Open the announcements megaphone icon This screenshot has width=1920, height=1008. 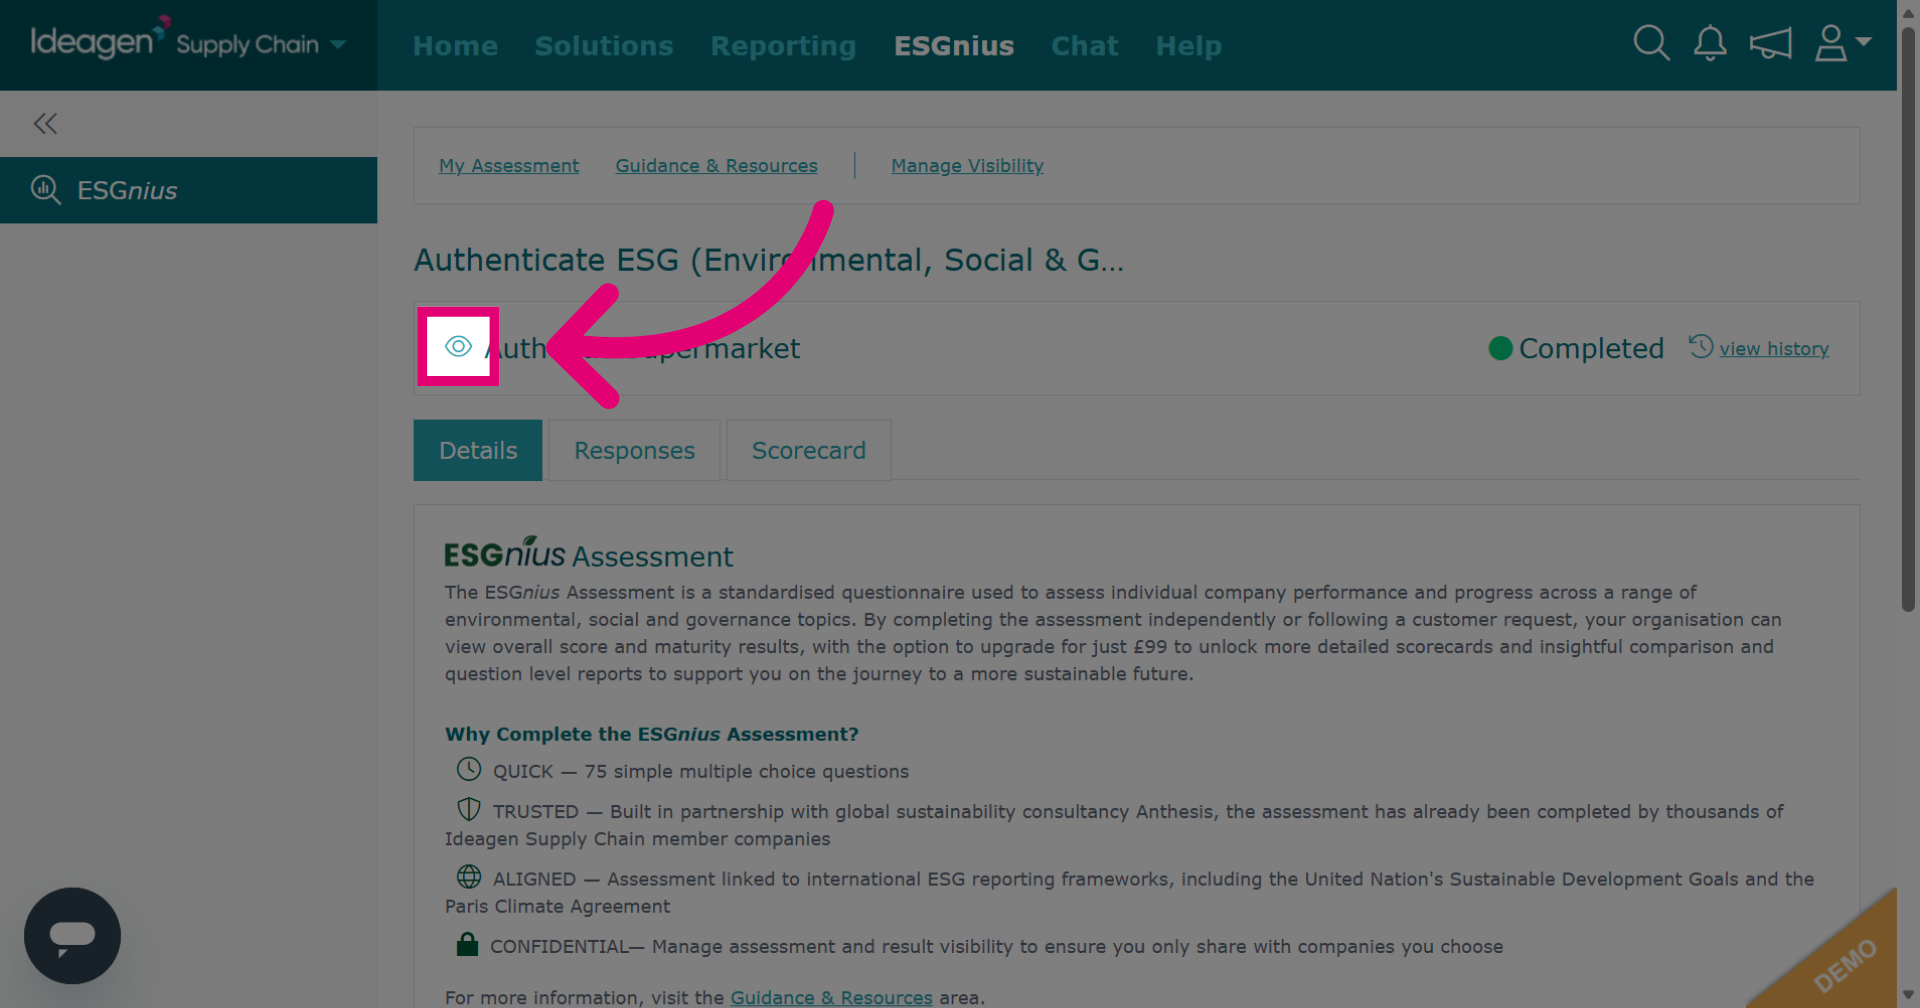1770,43
